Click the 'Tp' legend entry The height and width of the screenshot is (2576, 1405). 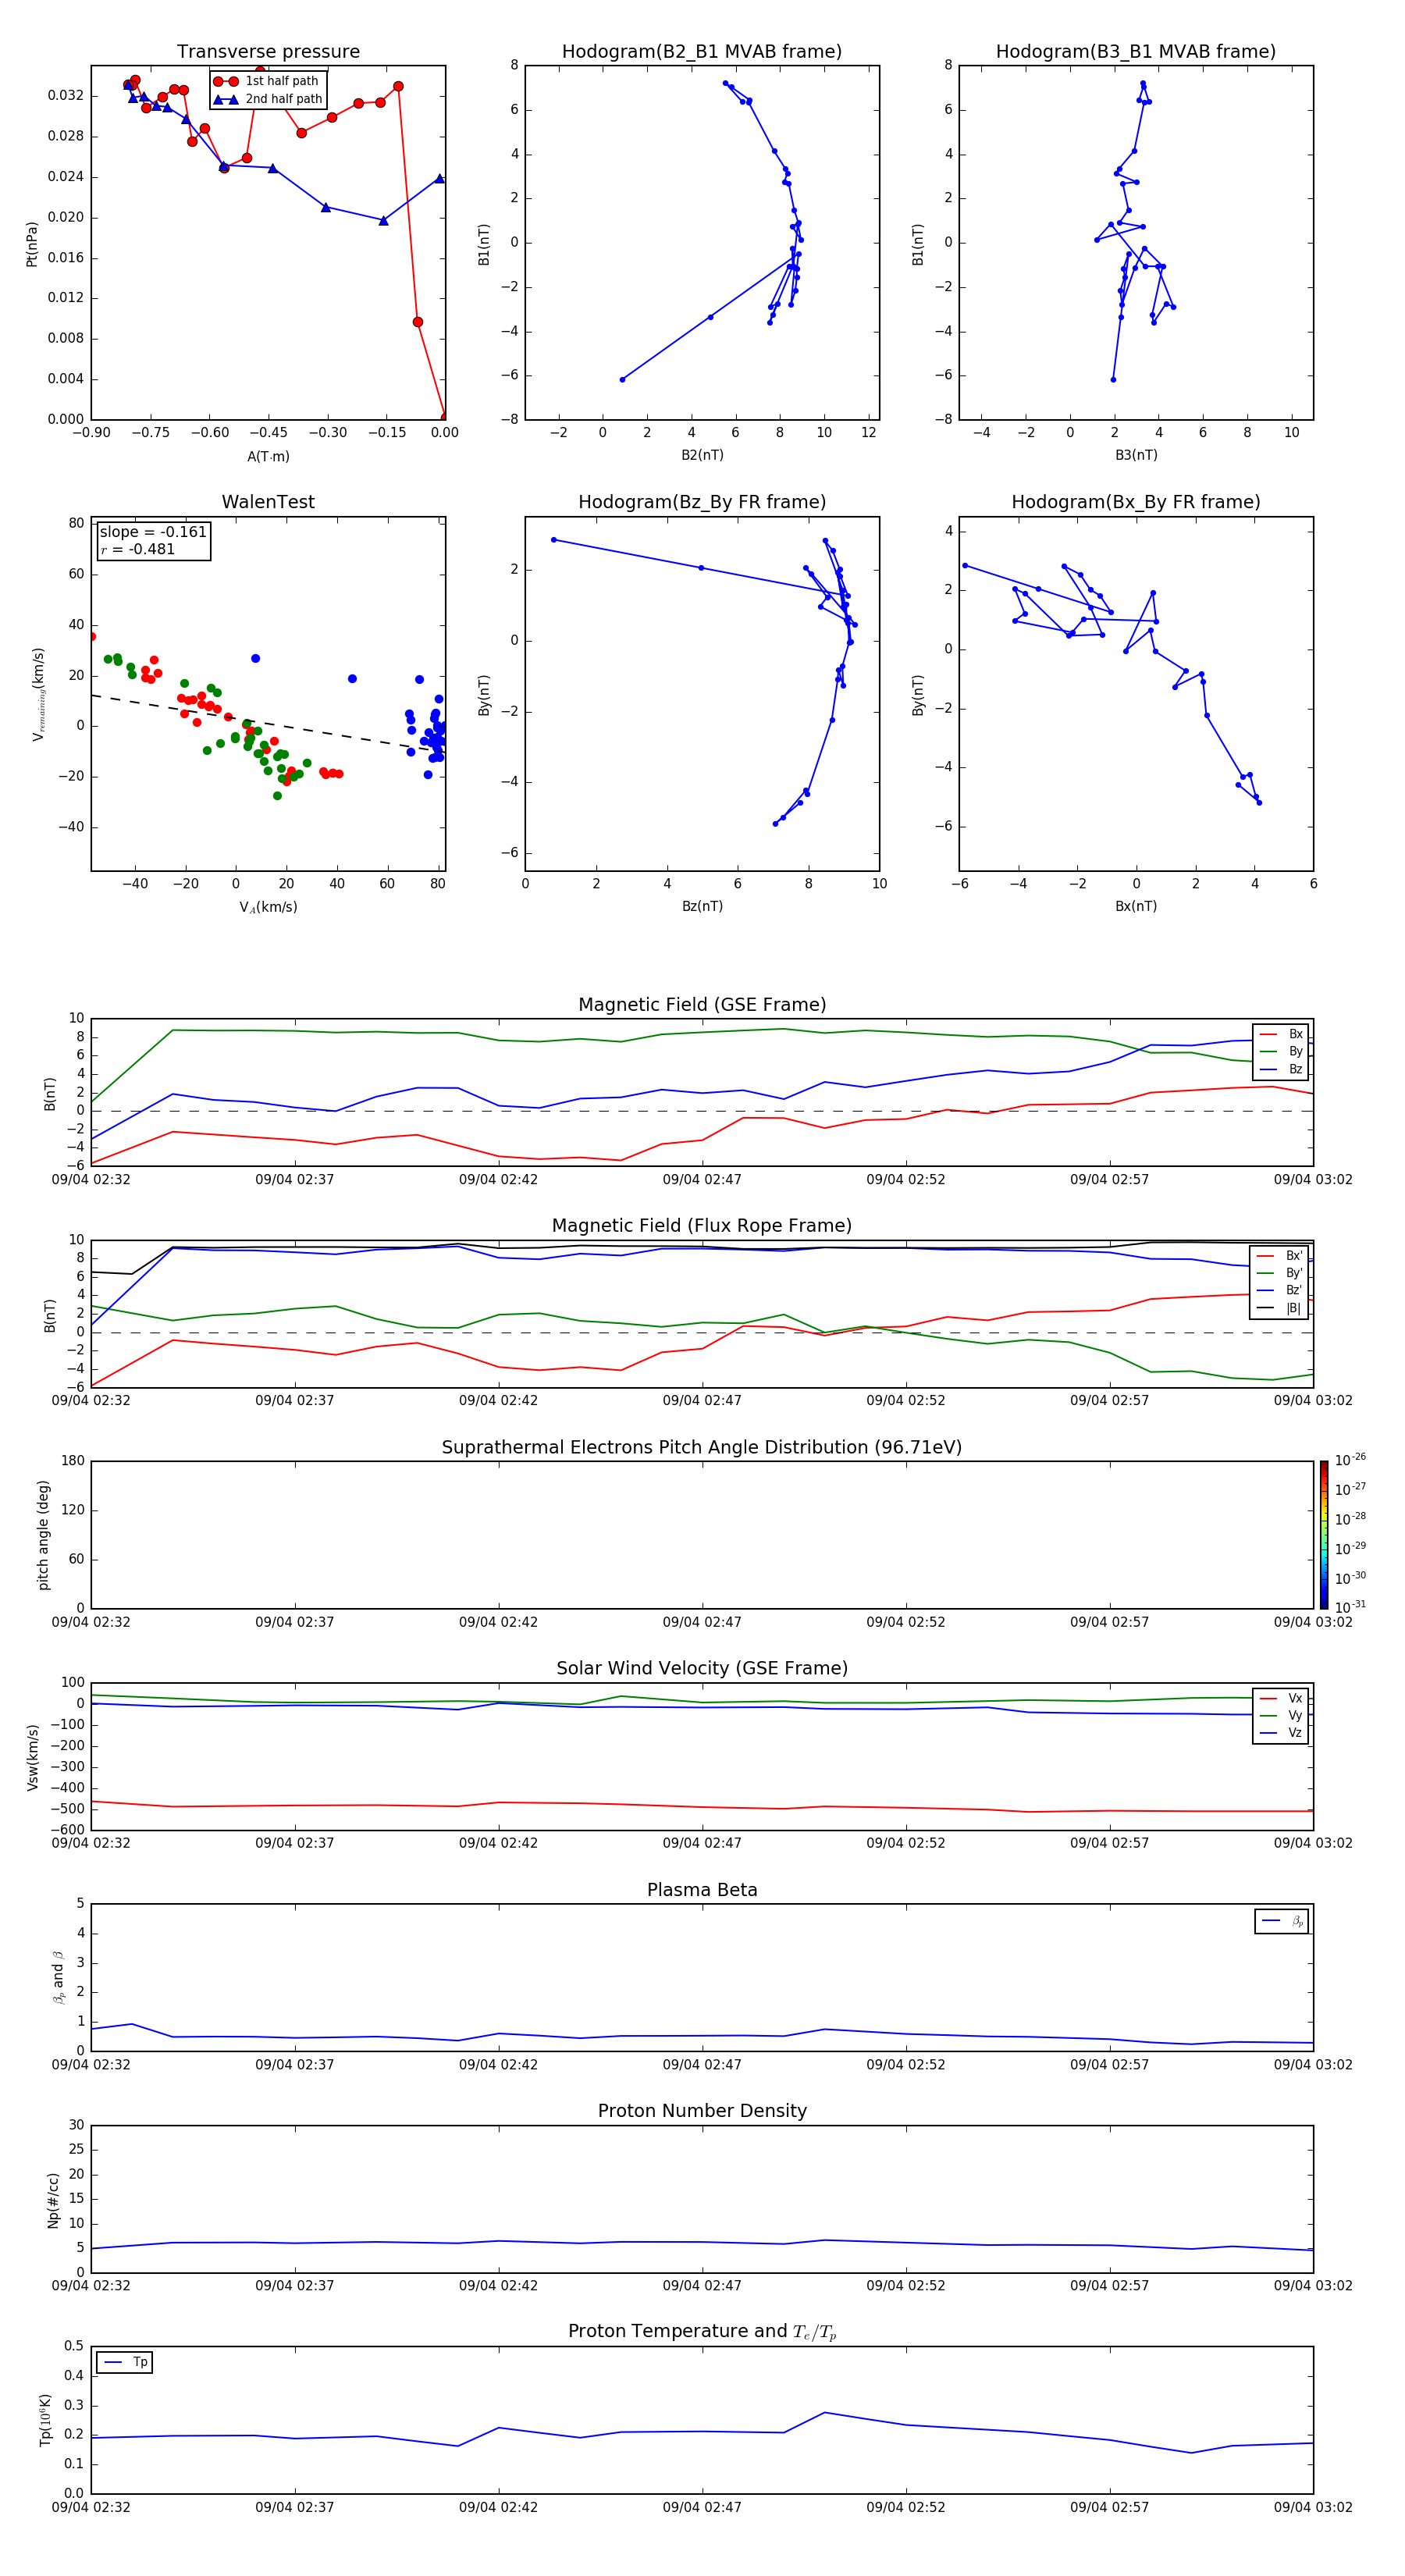point(125,2362)
